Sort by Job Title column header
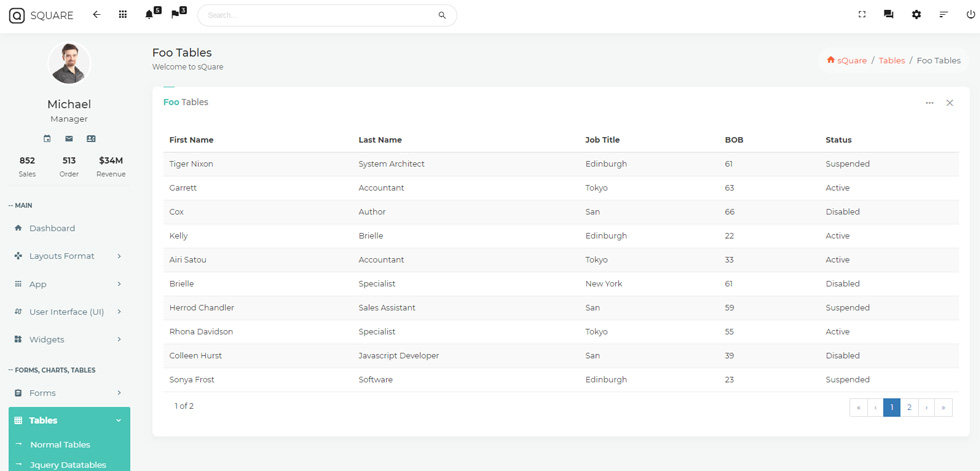980x471 pixels. (x=602, y=140)
